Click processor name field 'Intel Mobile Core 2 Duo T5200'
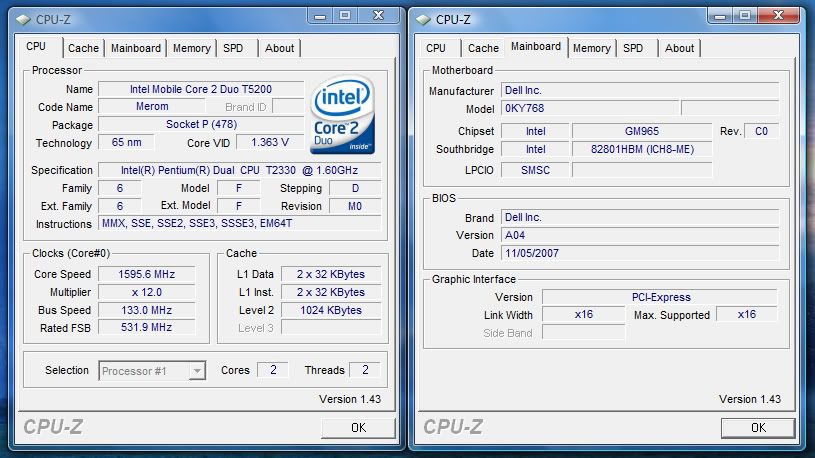 [201, 89]
